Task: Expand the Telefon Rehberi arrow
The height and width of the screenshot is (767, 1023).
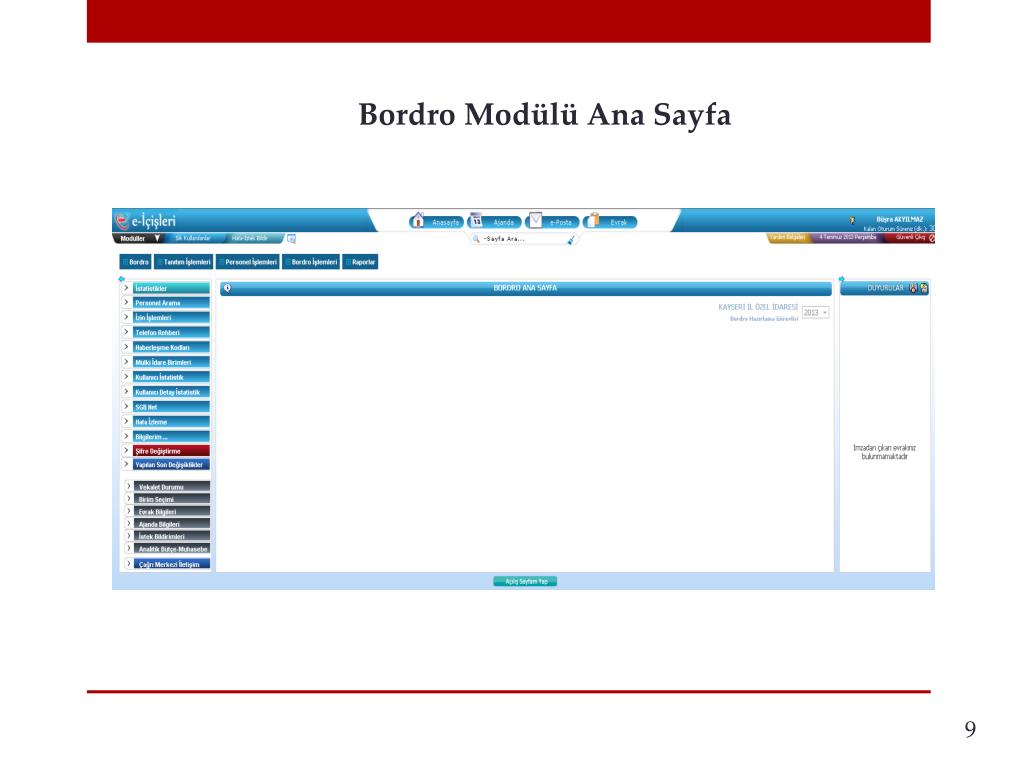Action: [127, 333]
